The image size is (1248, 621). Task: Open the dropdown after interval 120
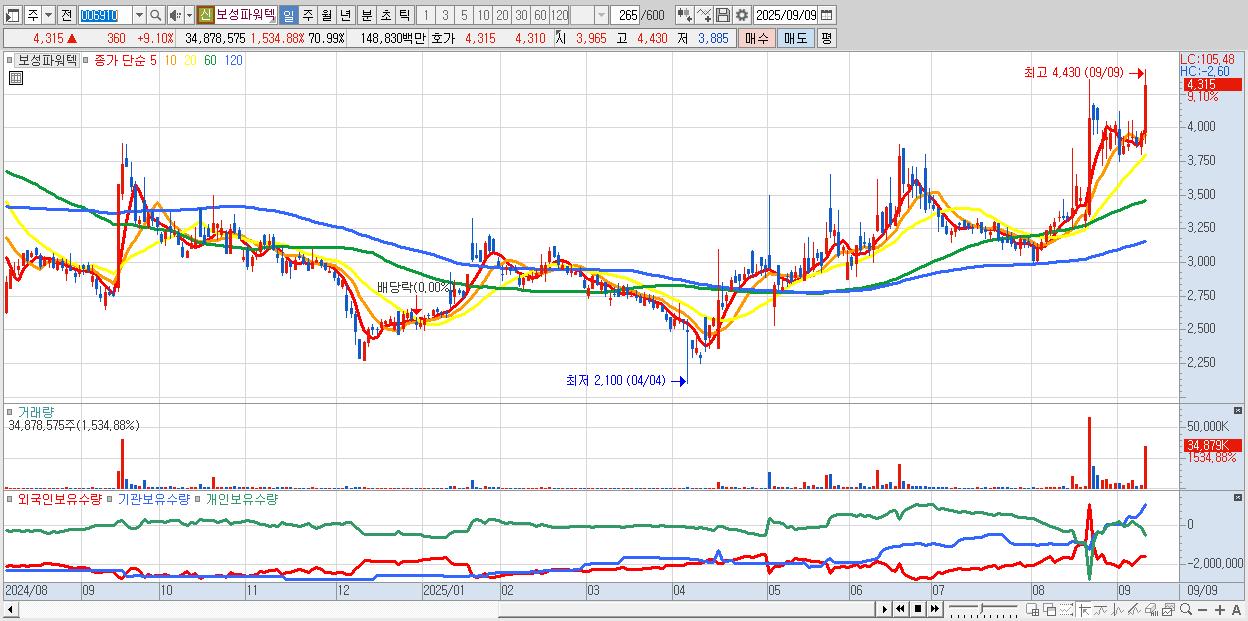click(x=601, y=15)
